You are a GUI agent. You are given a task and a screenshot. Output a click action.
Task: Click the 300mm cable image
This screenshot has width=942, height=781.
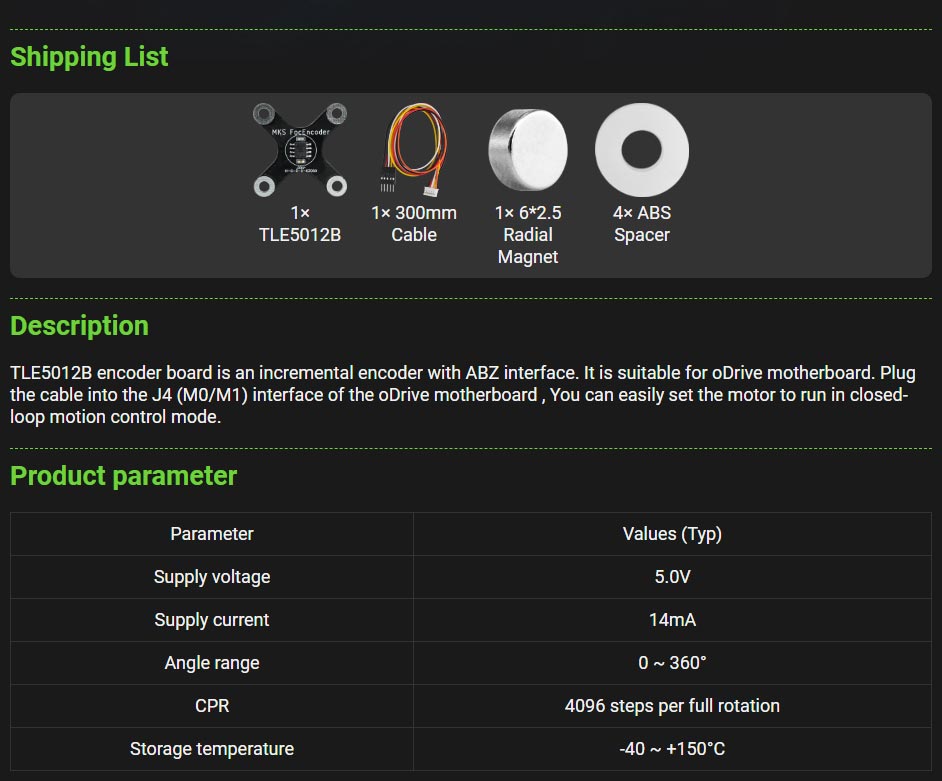pos(414,150)
